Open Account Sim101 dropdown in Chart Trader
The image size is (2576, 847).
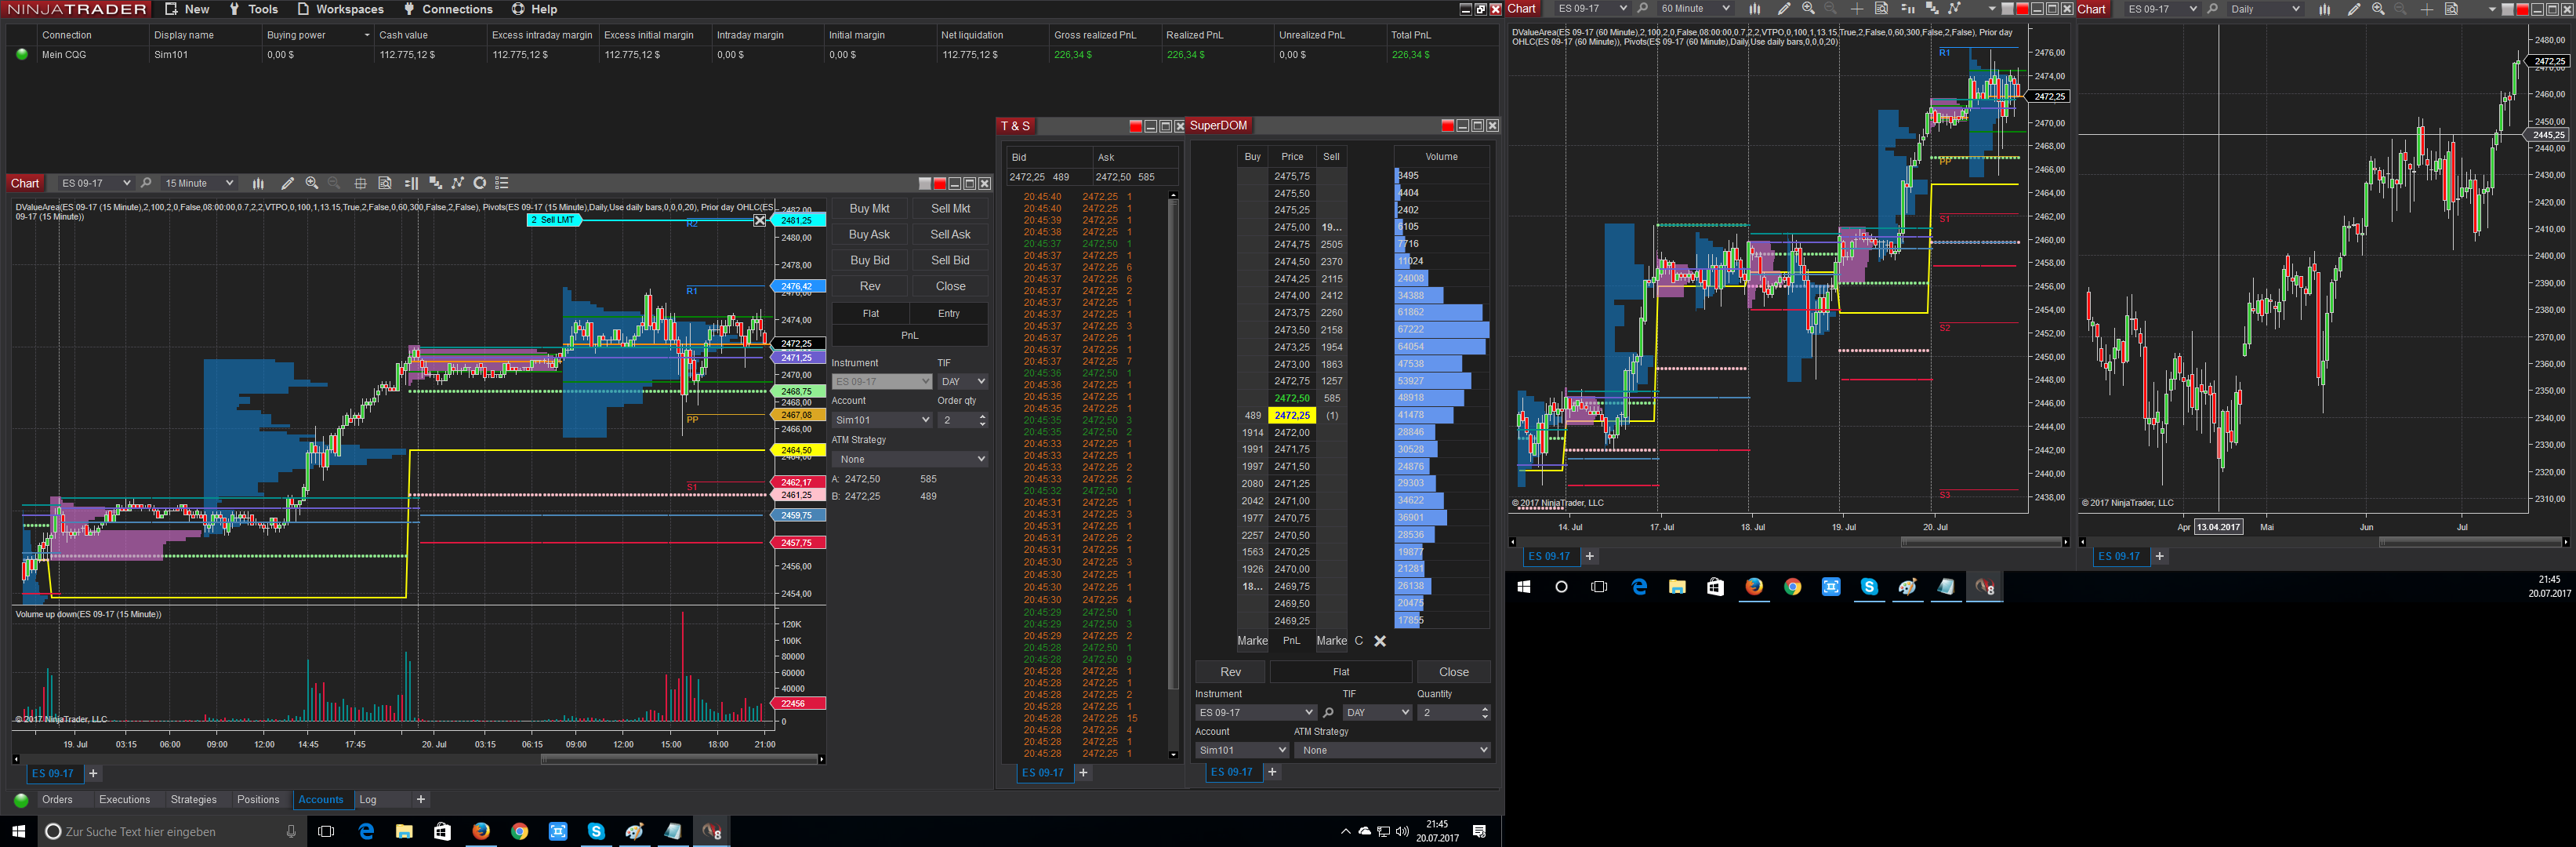click(882, 420)
